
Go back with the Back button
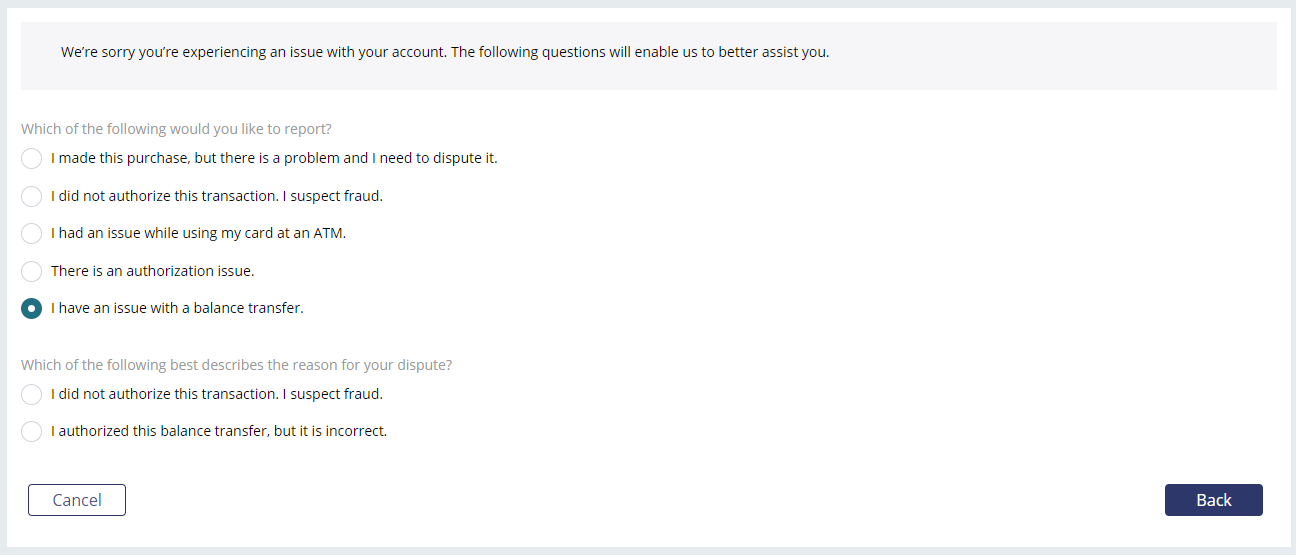coord(1214,500)
